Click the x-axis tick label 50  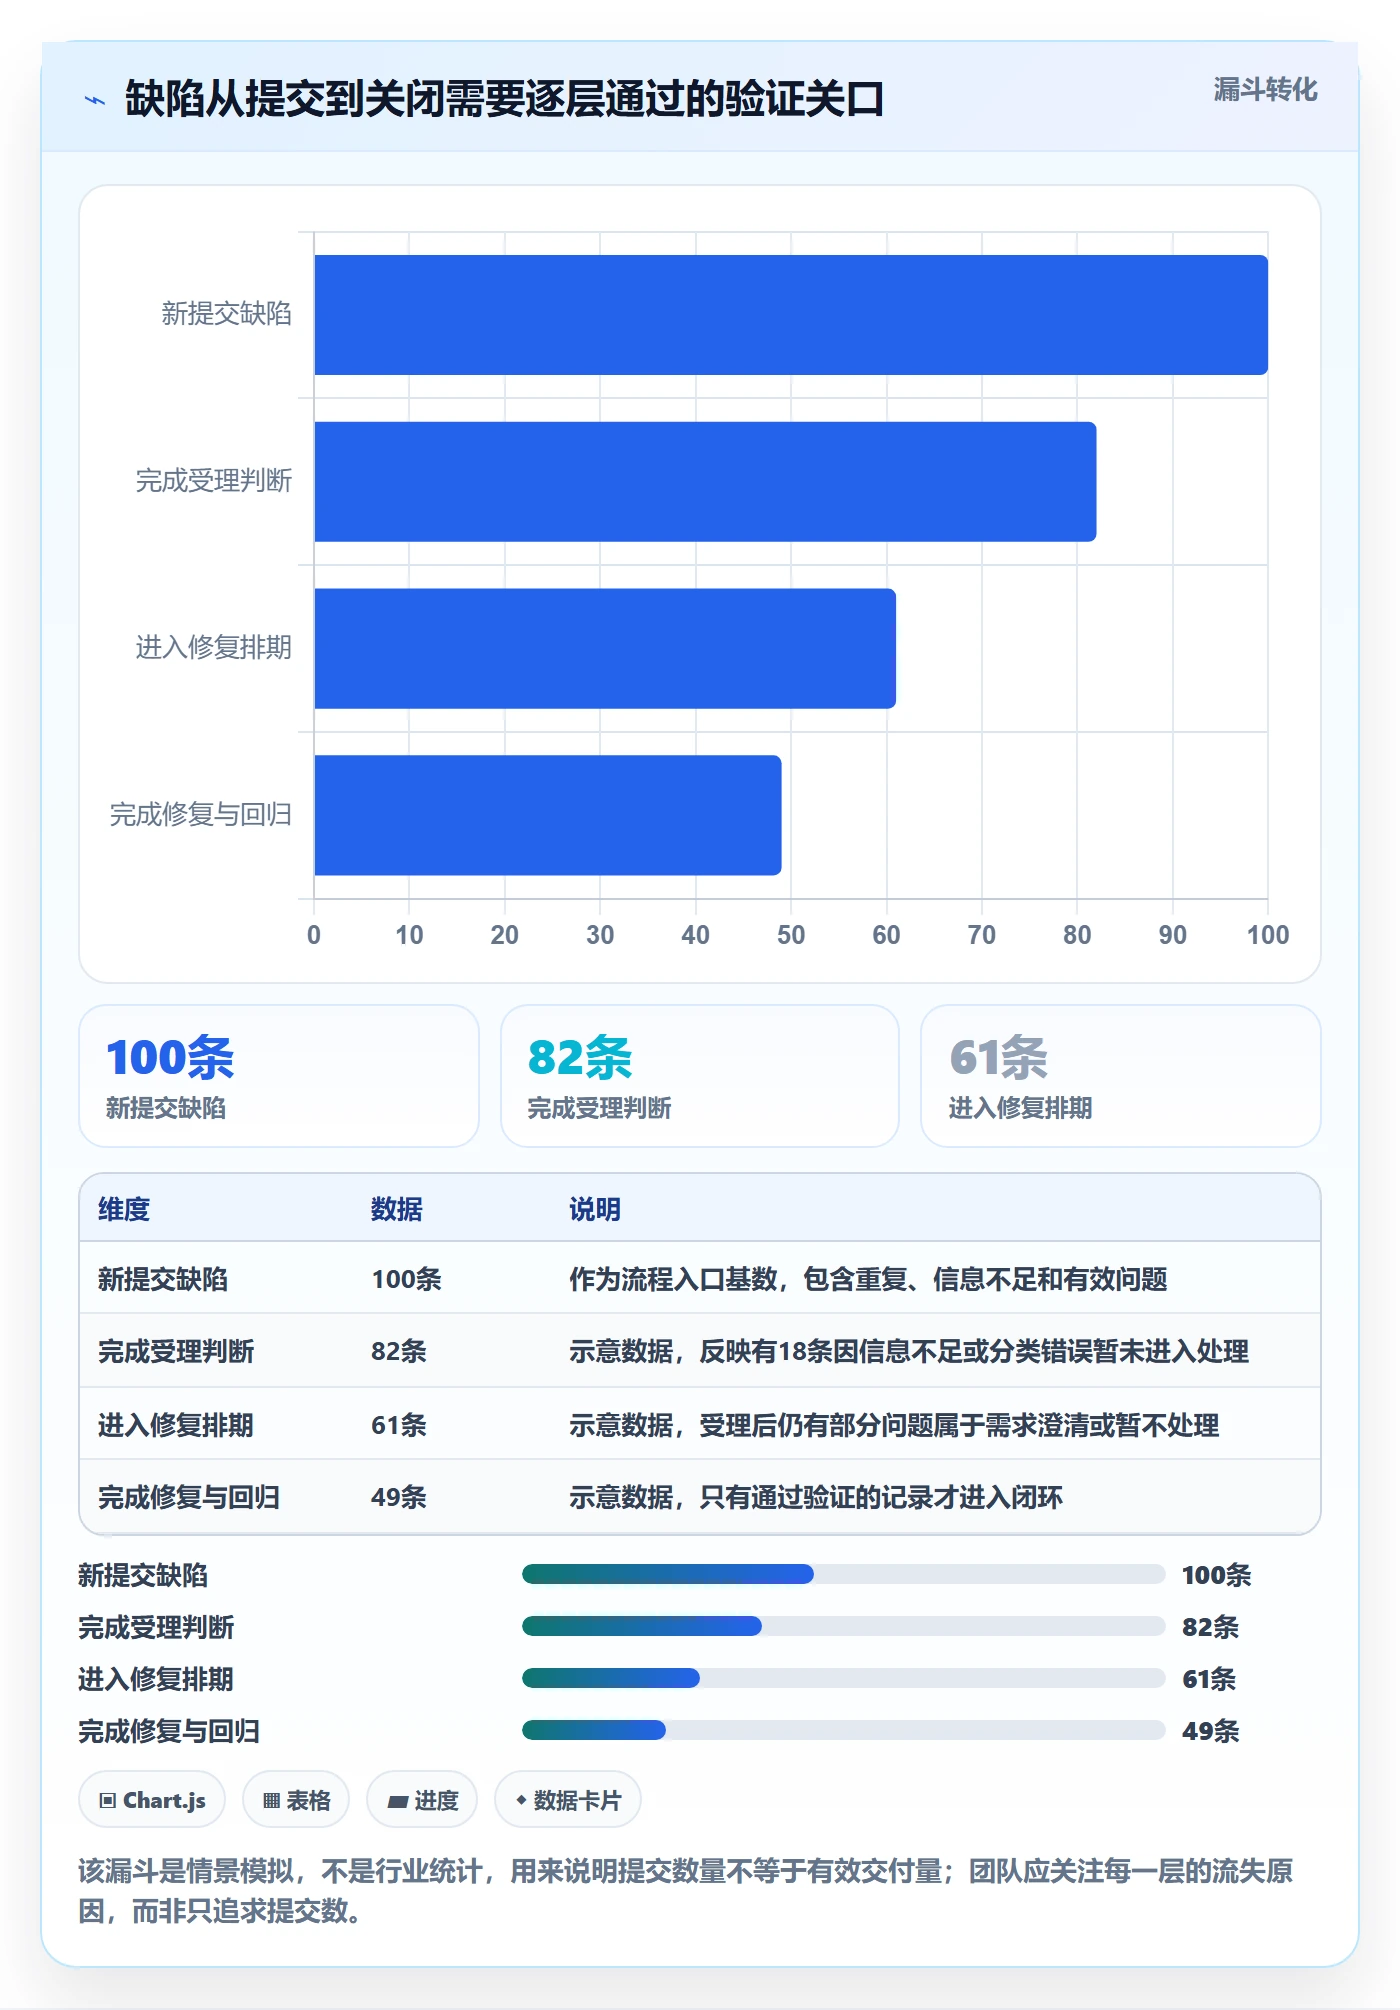(x=791, y=935)
